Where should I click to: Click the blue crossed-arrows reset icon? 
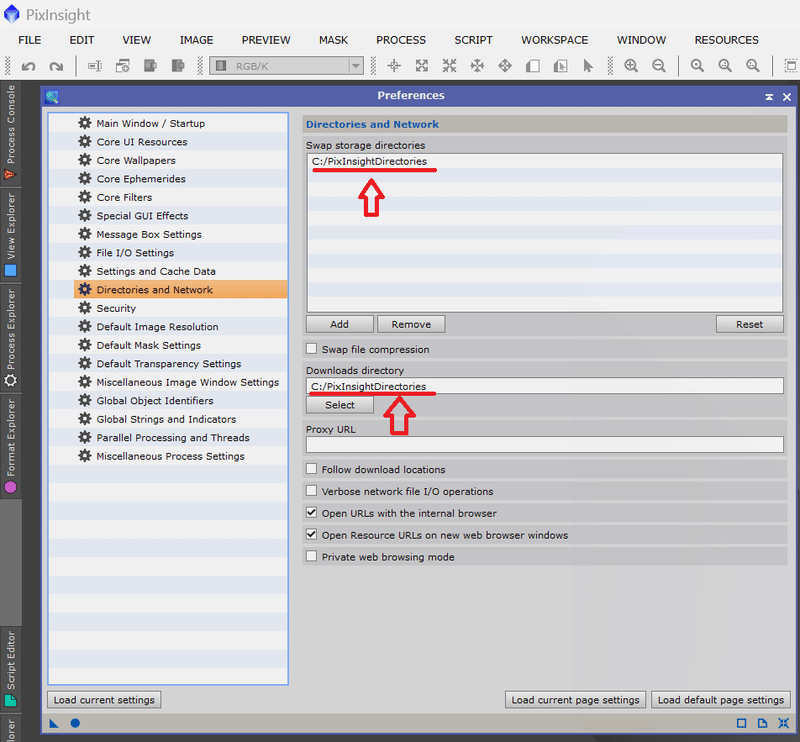(784, 723)
